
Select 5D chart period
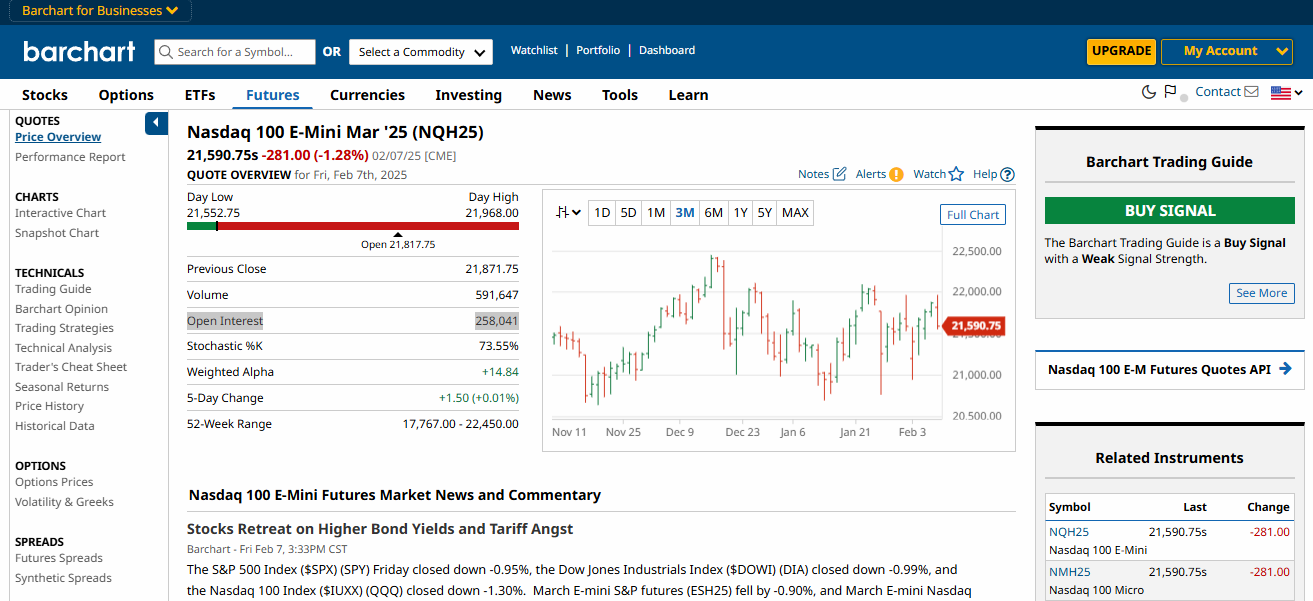pos(628,213)
